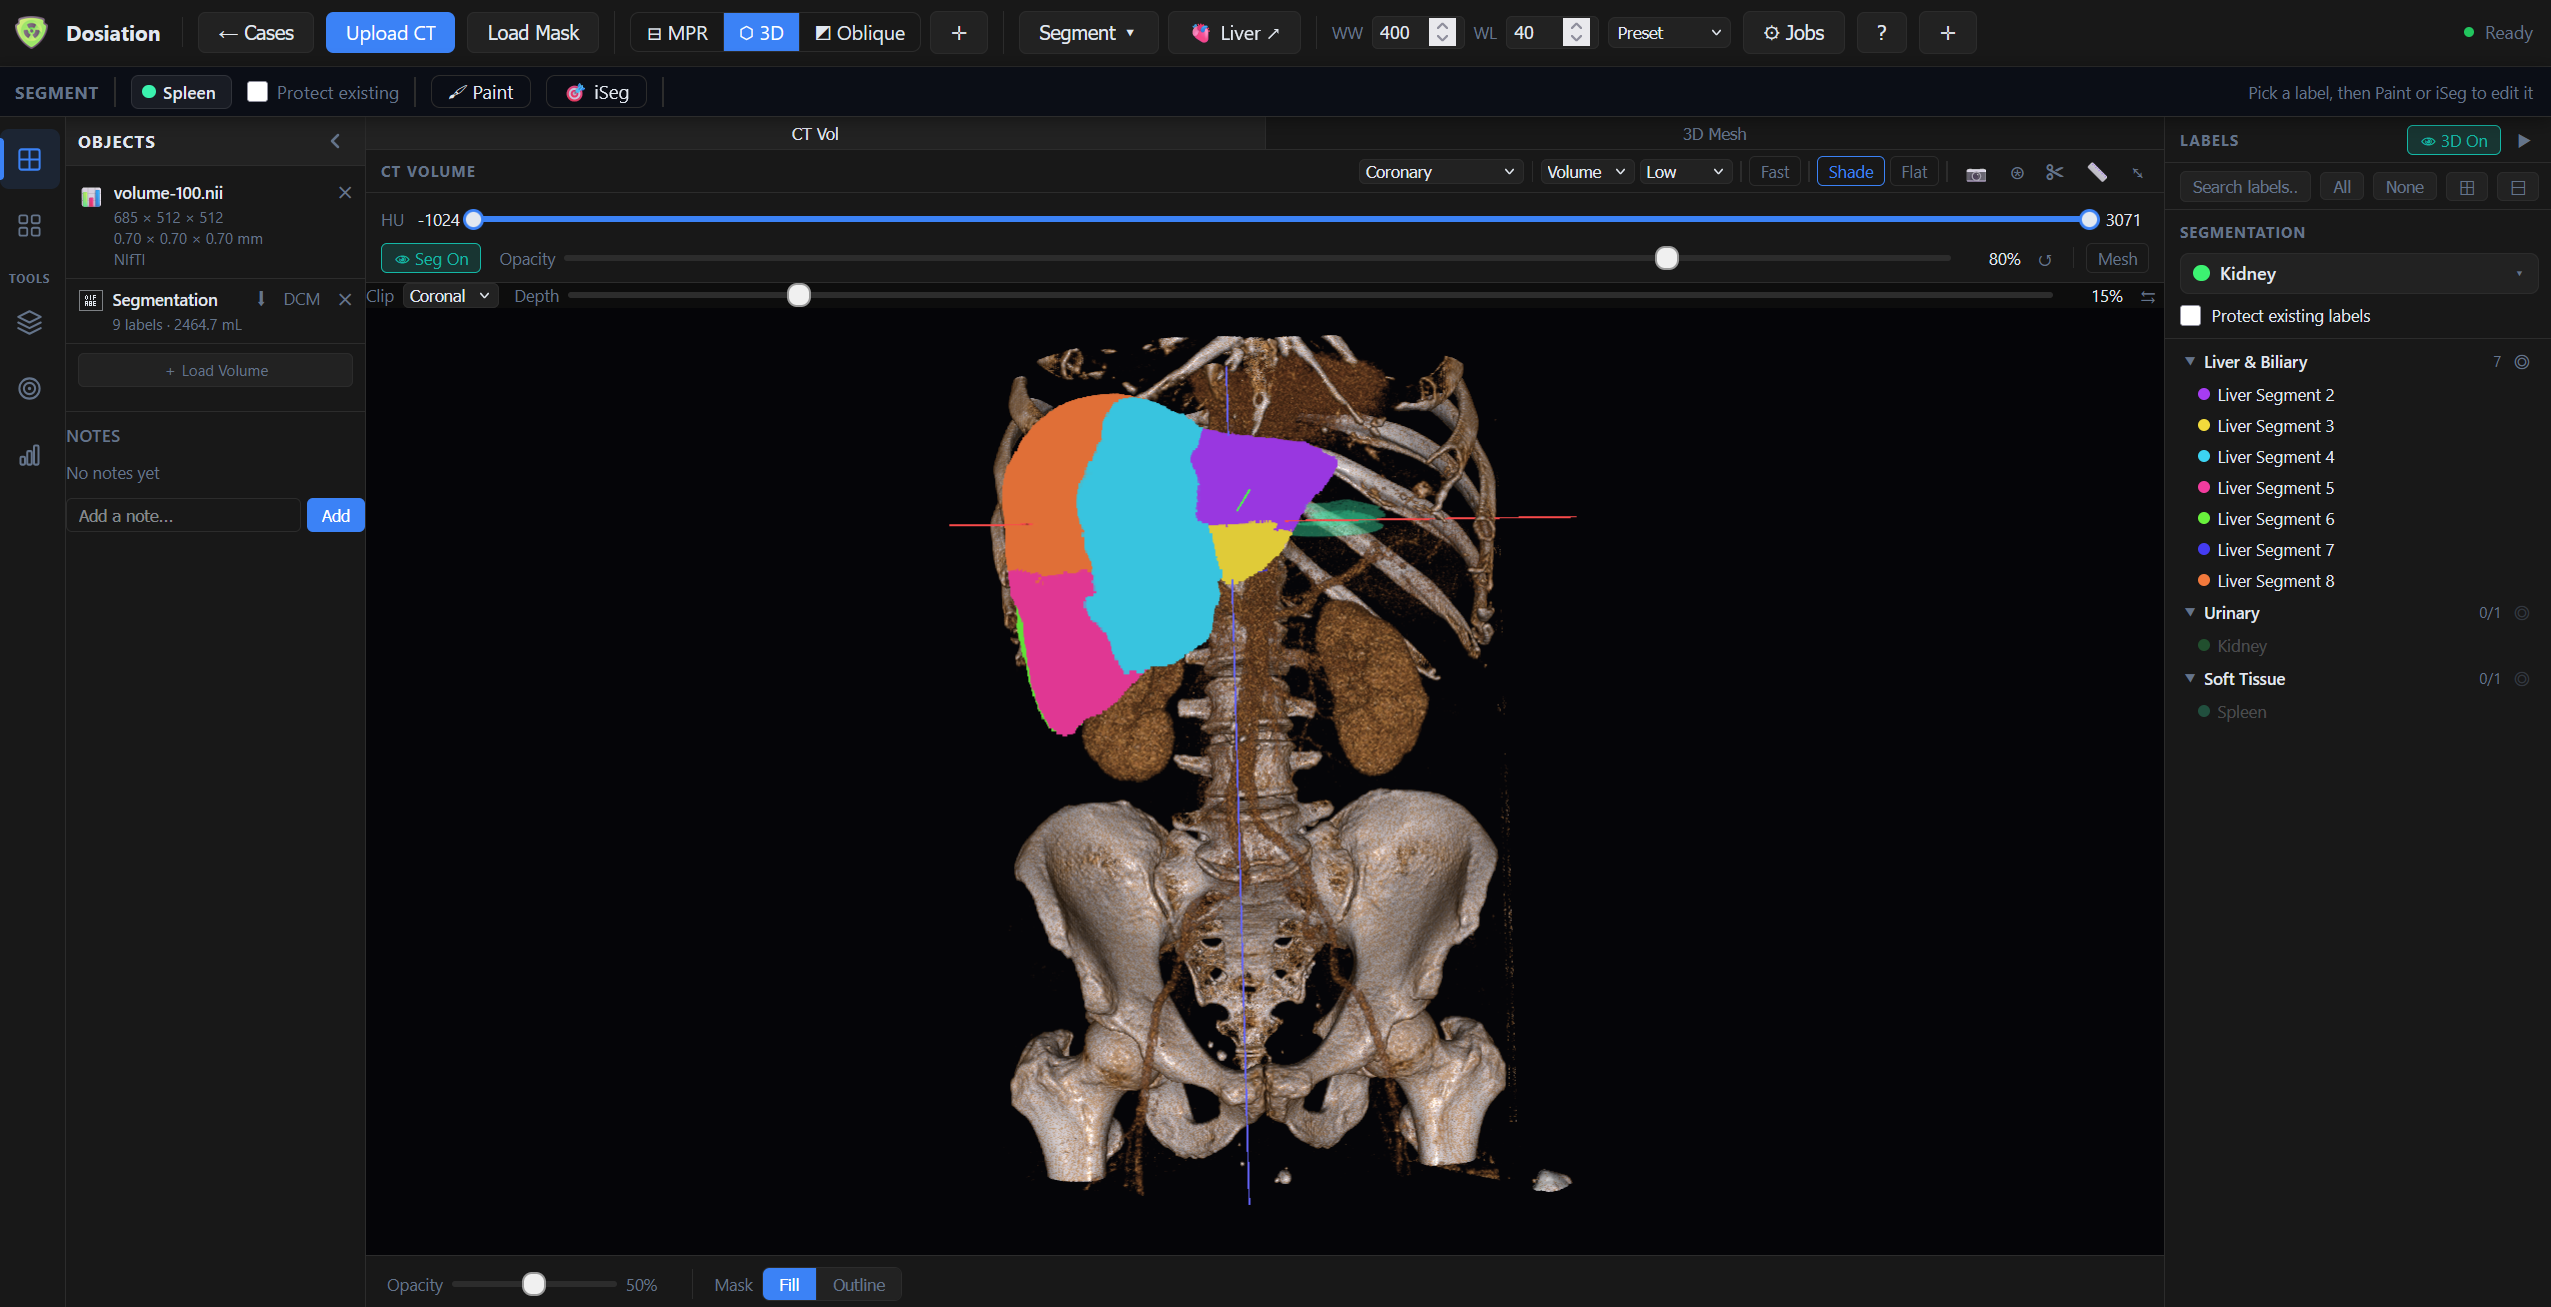Screen dimensions: 2551x1307
Task: Open the Jobs panel
Action: pos(1794,33)
